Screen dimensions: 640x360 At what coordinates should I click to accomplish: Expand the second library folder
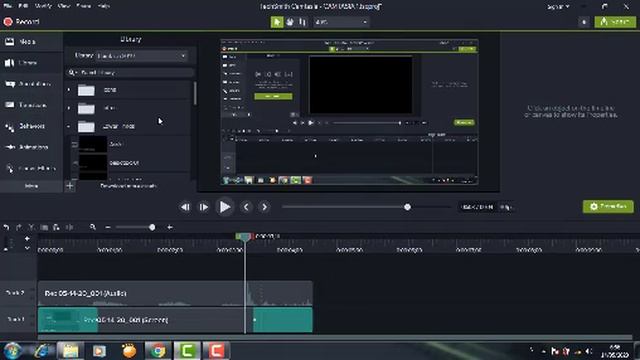(x=69, y=108)
